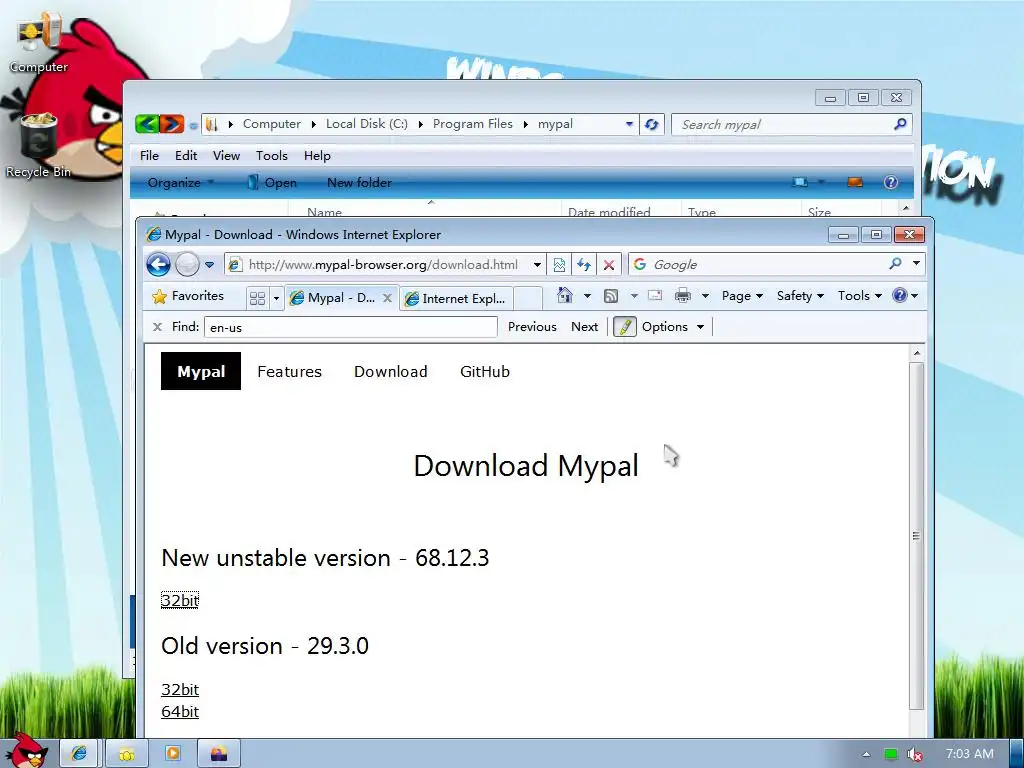Screen dimensions: 1024x768
Task: Expand Explorer address bar history dropdown
Action: tap(629, 123)
